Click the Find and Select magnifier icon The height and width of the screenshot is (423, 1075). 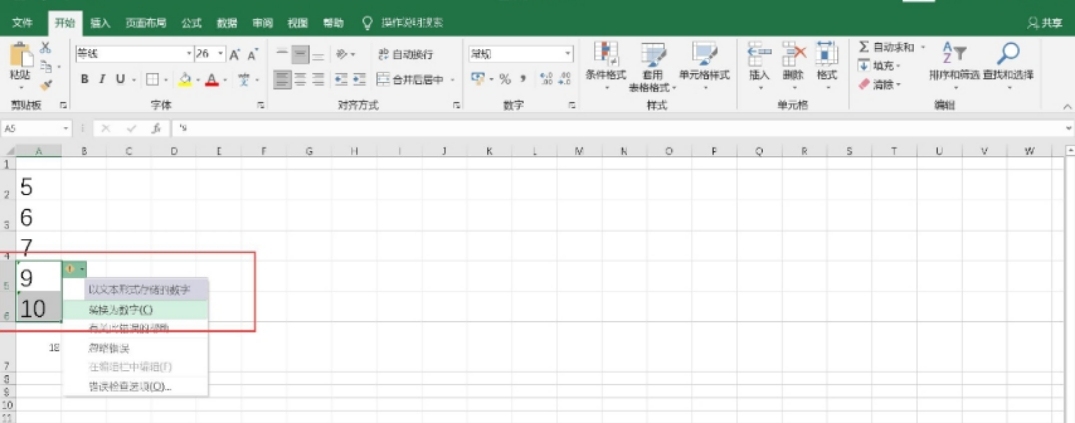click(1008, 54)
